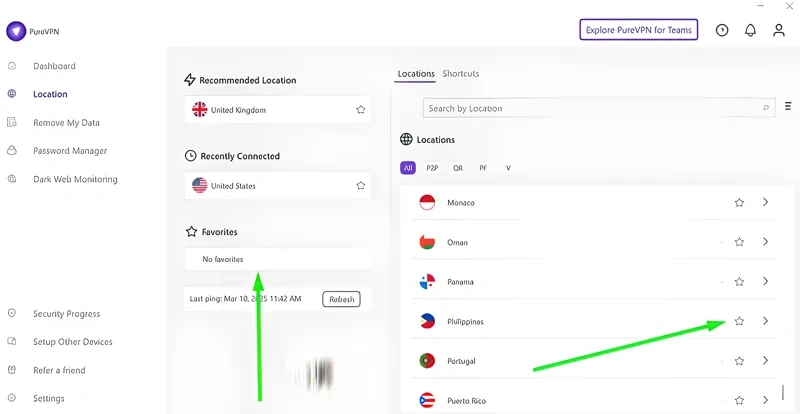Open Dashboard from the sidebar

(x=54, y=66)
